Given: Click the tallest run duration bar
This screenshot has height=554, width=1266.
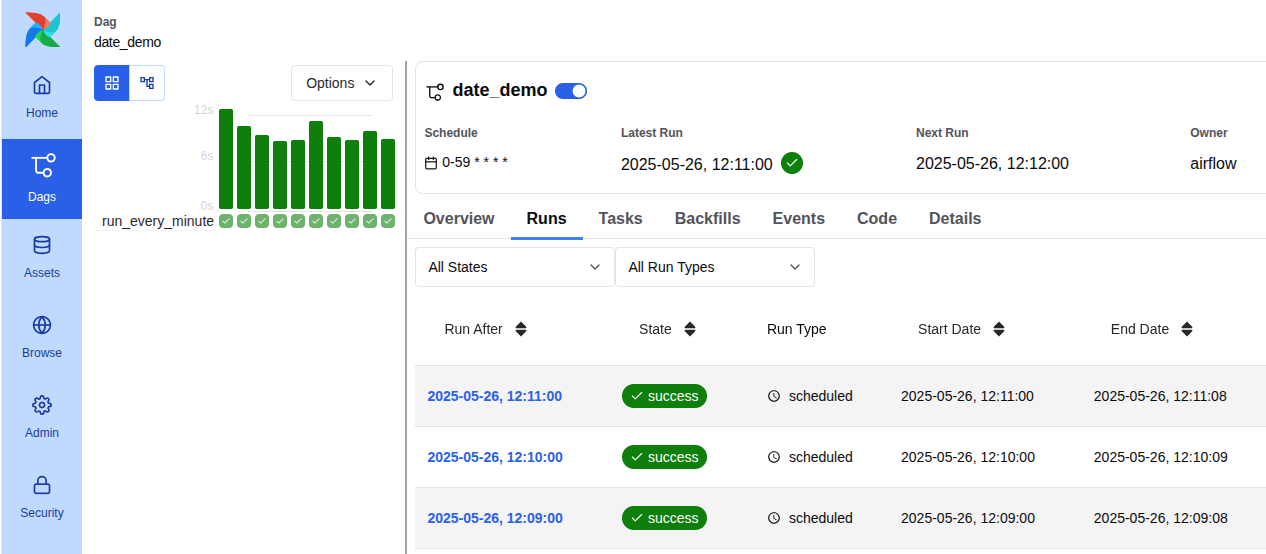Looking at the screenshot, I should pos(226,158).
